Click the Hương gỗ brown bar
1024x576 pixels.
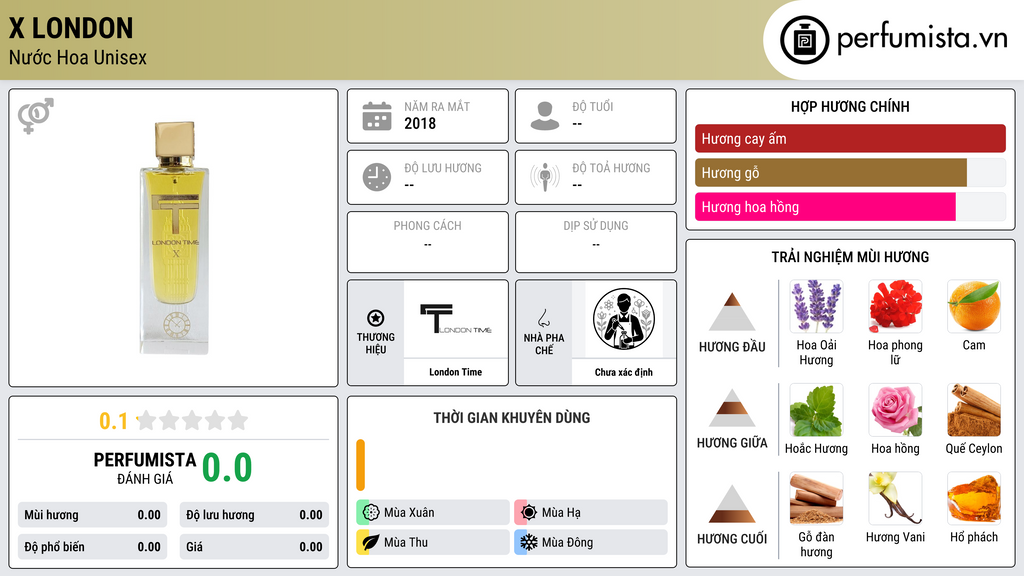831,173
